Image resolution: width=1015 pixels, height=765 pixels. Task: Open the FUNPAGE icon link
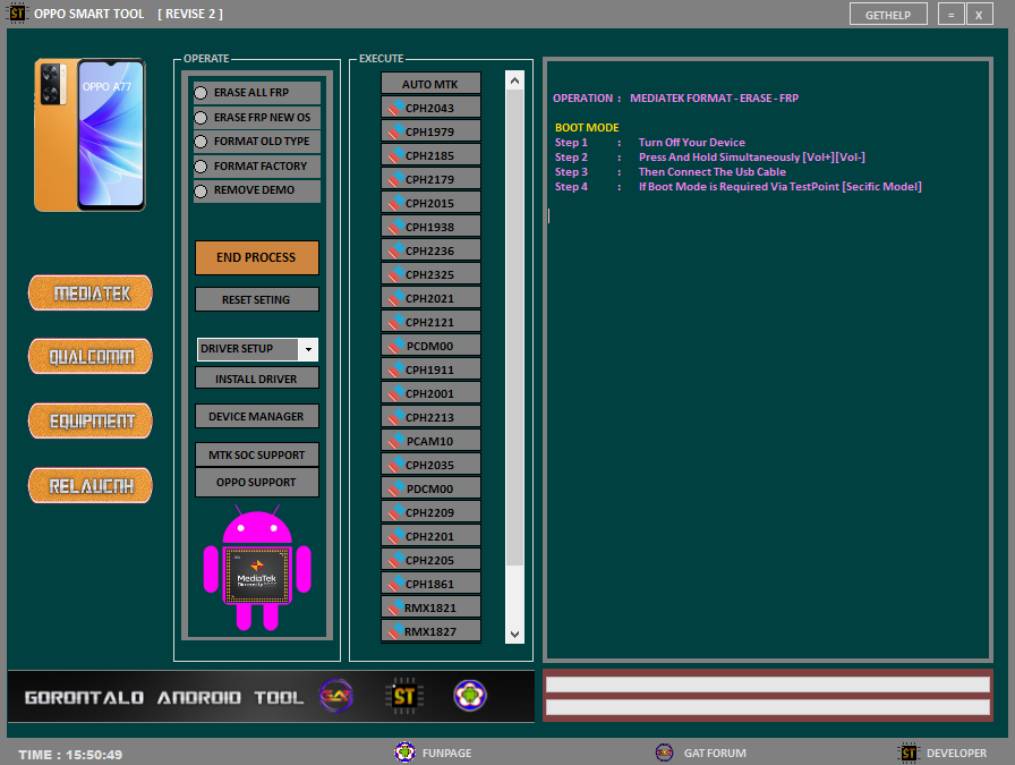click(x=405, y=752)
